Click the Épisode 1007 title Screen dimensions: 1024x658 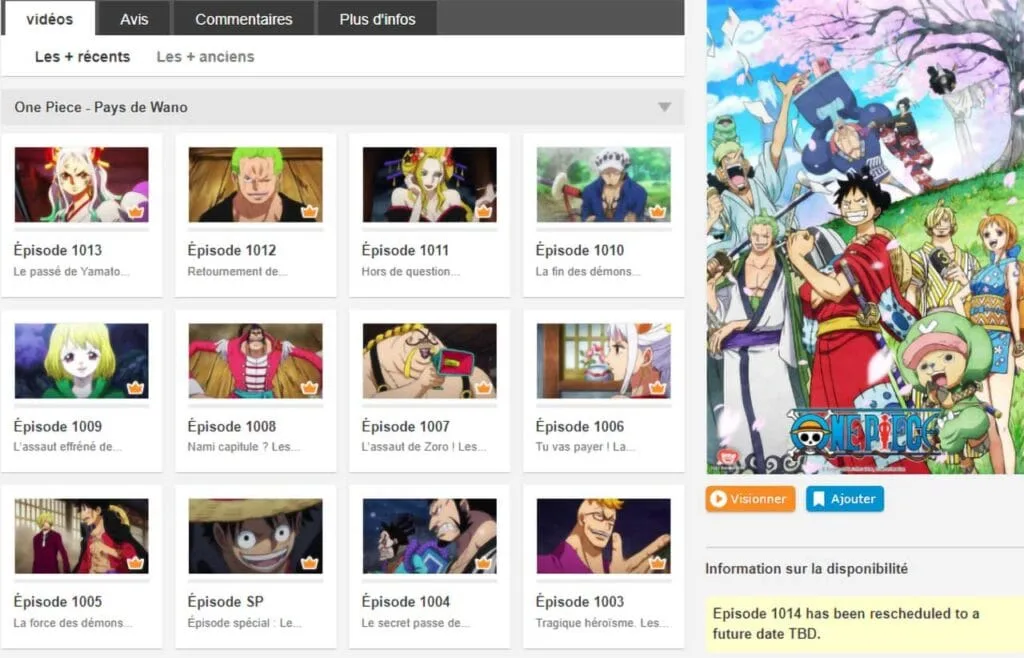[x=406, y=426]
